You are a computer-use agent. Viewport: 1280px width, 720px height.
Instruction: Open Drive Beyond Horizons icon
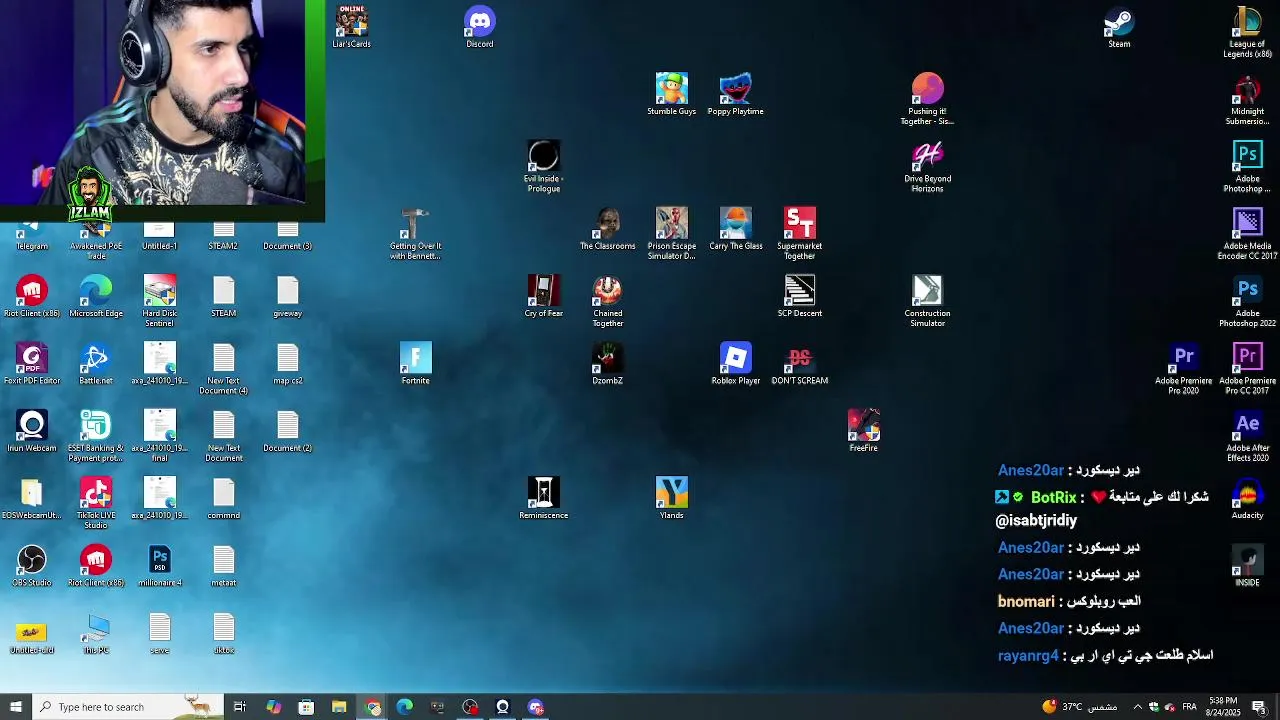[927, 167]
